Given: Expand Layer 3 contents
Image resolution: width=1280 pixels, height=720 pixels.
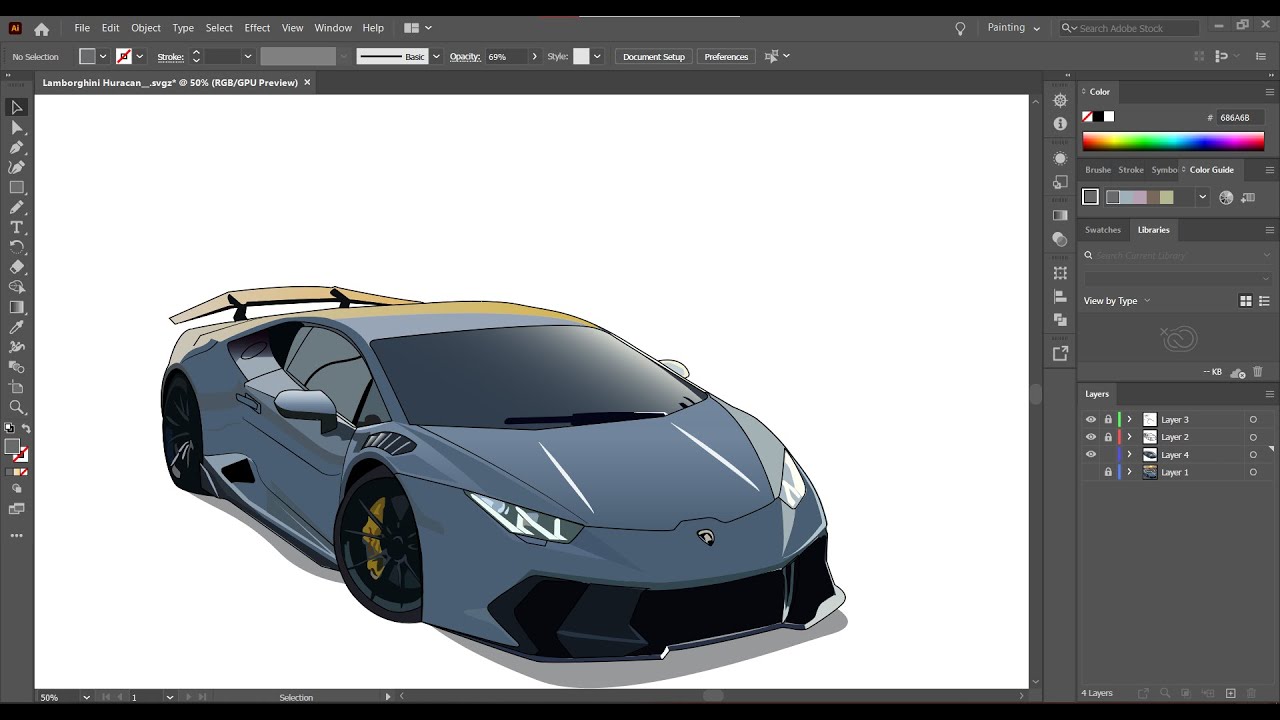Looking at the screenshot, I should tap(1129, 420).
